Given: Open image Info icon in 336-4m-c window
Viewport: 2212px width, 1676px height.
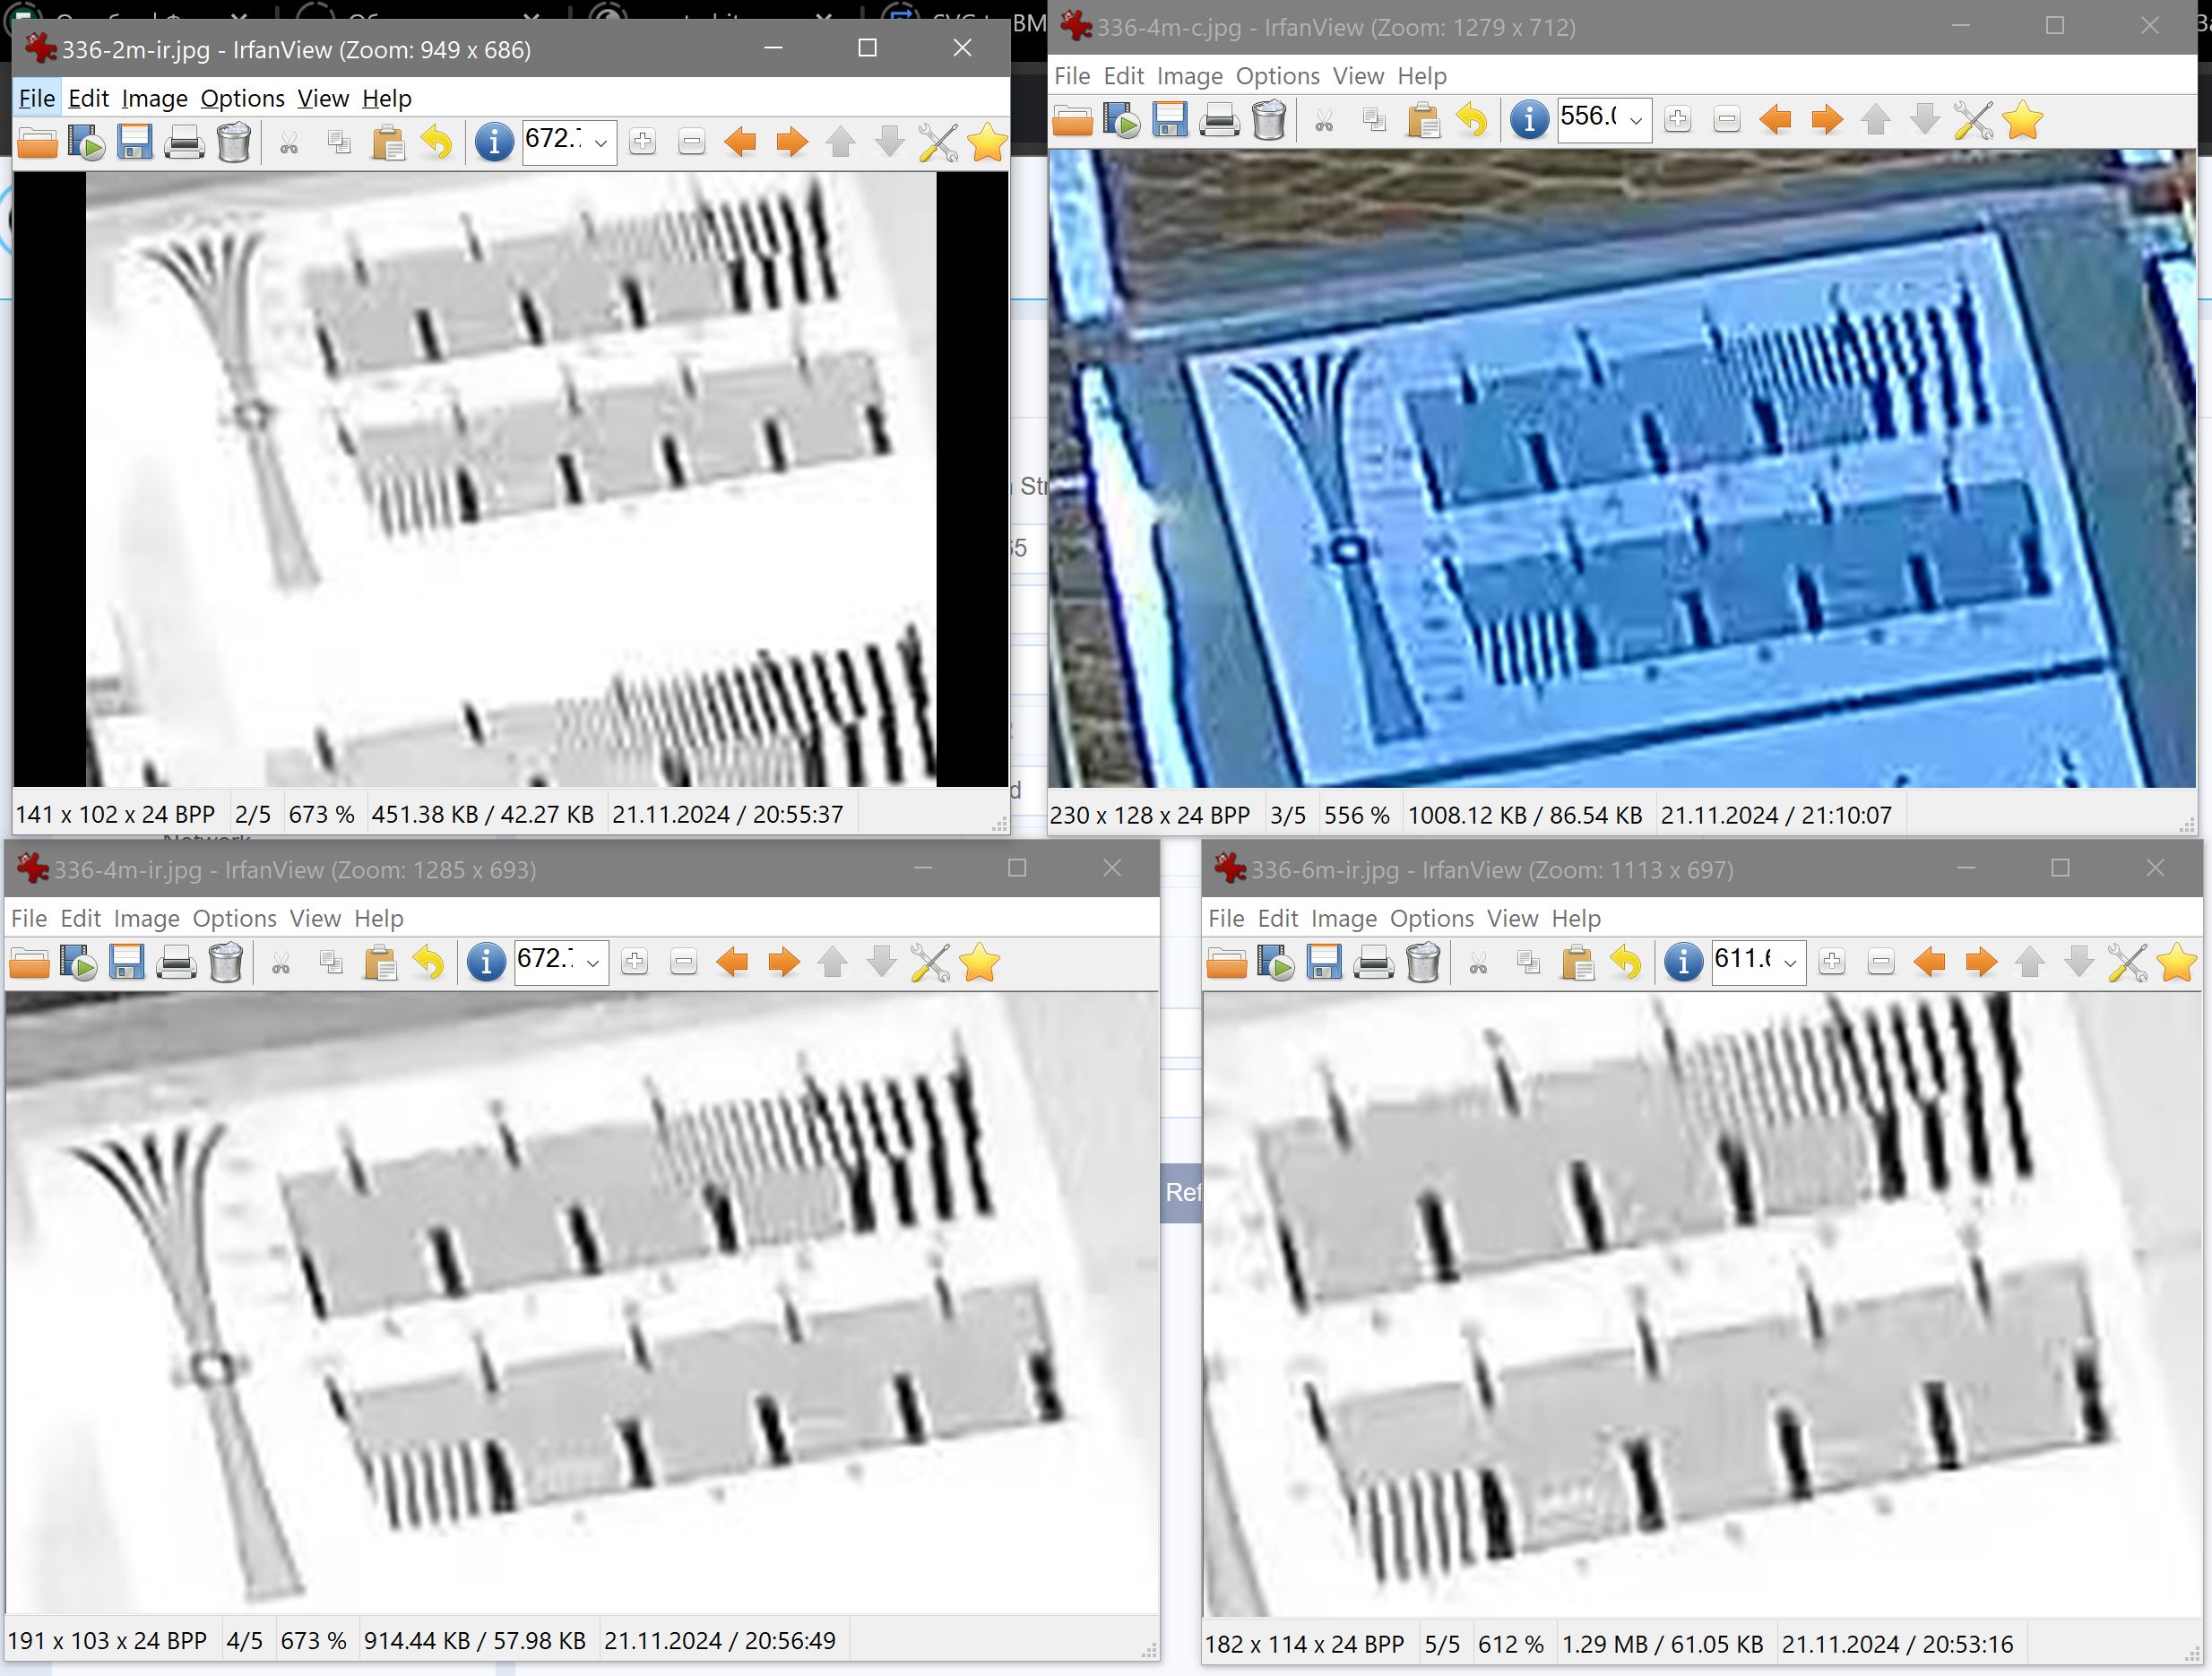Looking at the screenshot, I should pyautogui.click(x=1528, y=121).
